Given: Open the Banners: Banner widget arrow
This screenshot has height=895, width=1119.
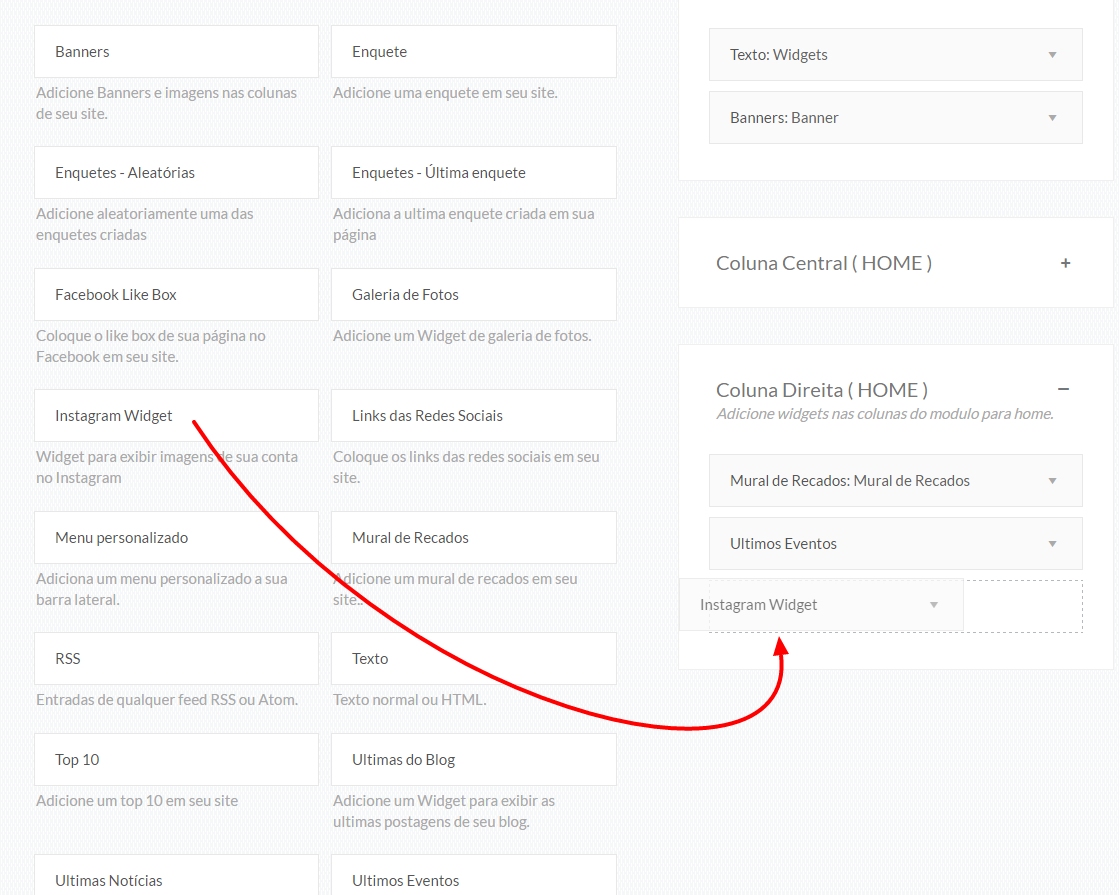Looking at the screenshot, I should coord(1052,118).
